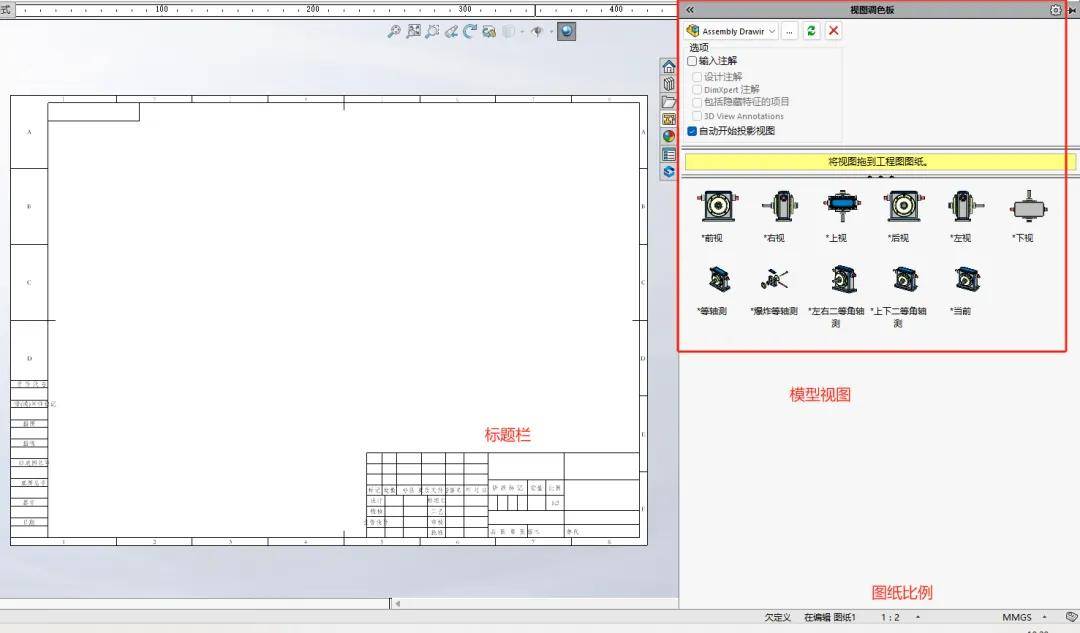The height and width of the screenshot is (633, 1080).
Task: Click the status bar icon at far right
Action: click(x=1071, y=617)
